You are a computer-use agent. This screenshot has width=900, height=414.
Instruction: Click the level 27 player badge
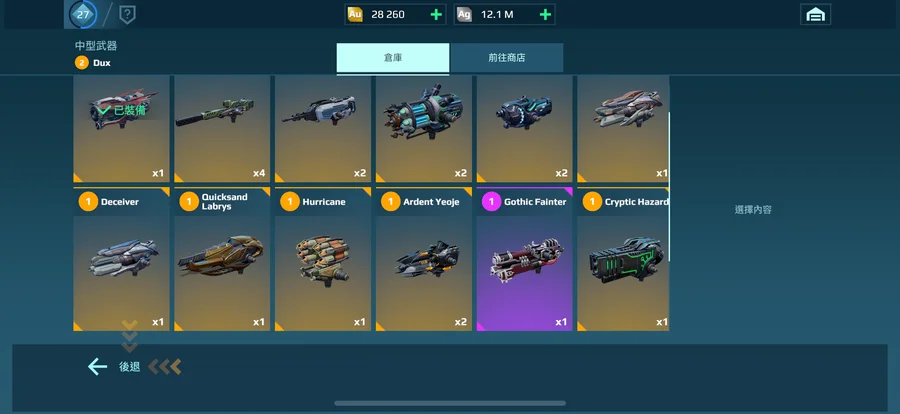click(83, 14)
